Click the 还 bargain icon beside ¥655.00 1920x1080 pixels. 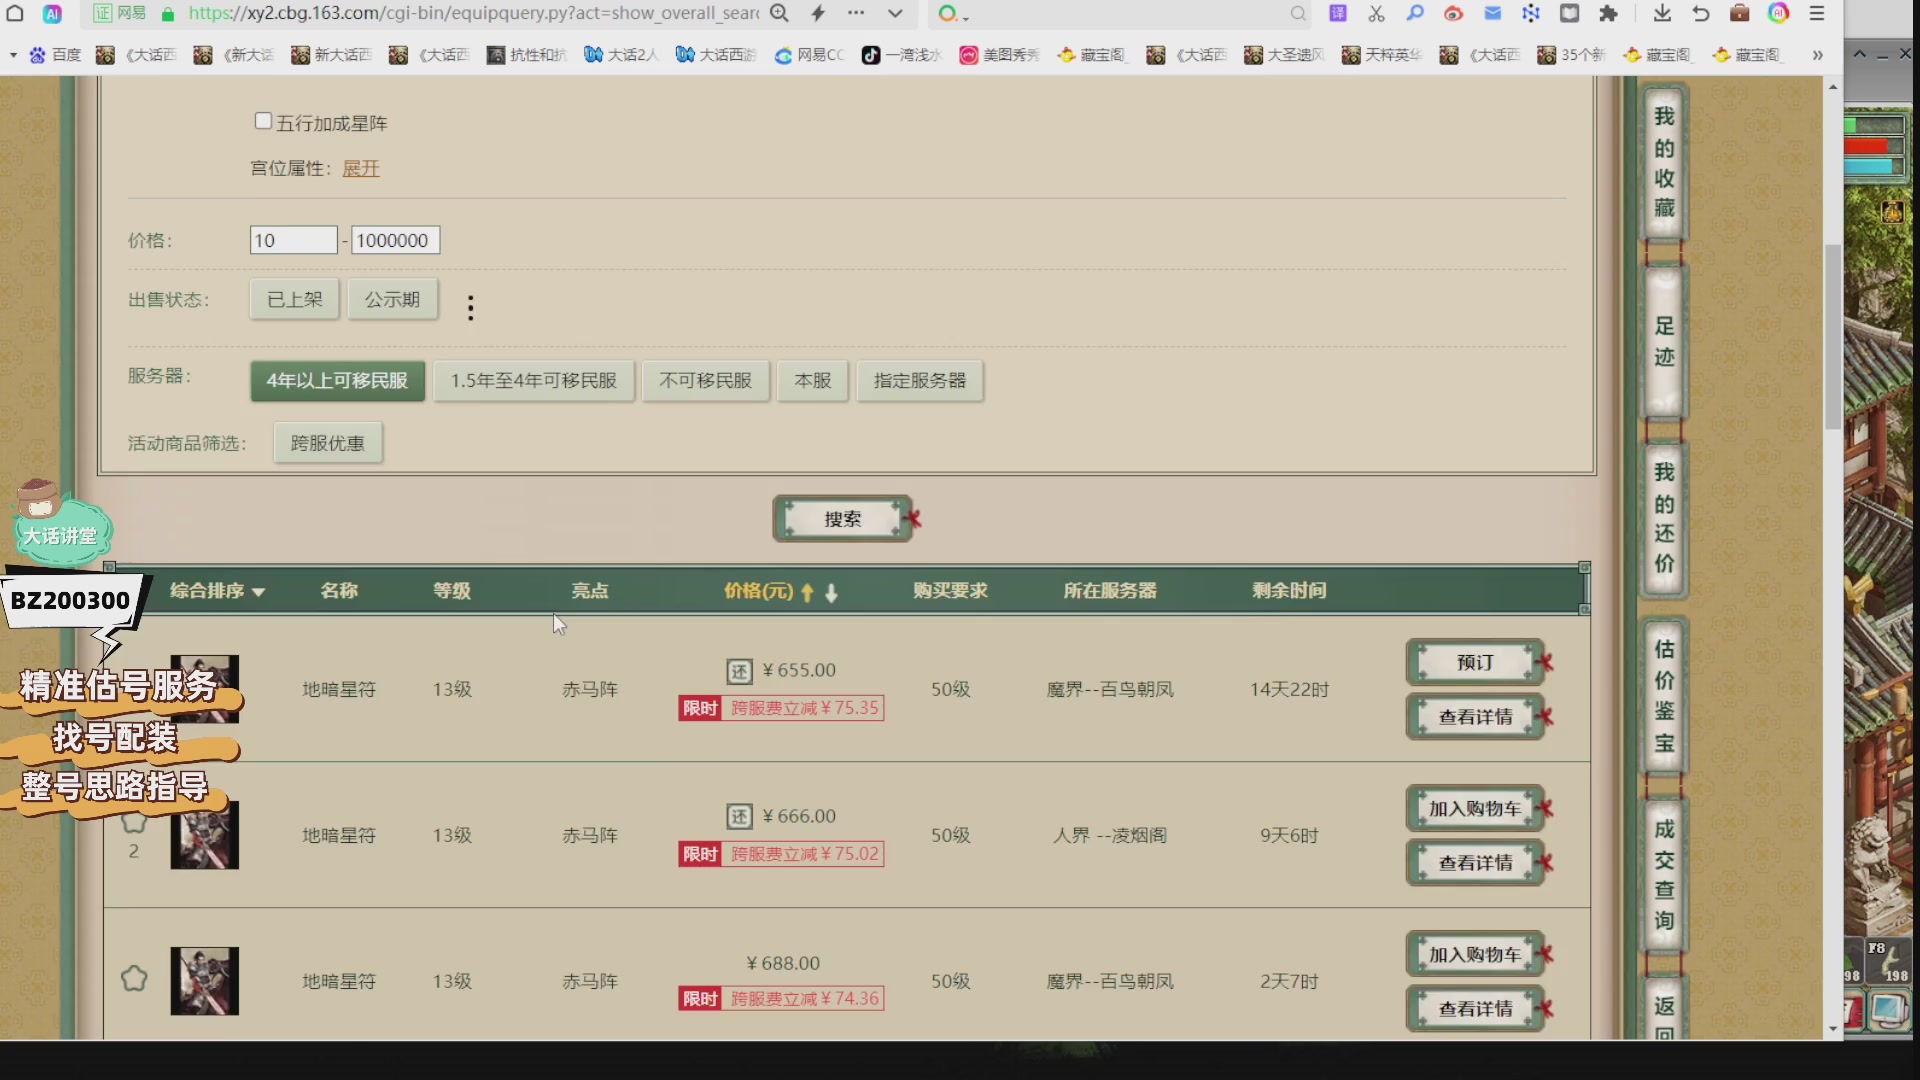point(739,671)
